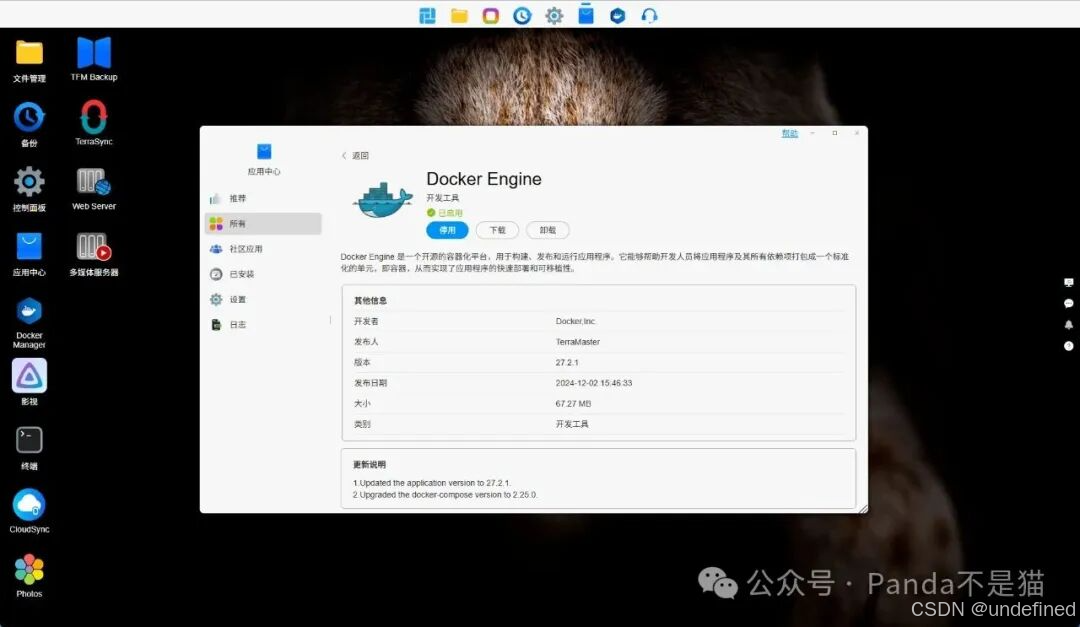Open the gear settings icon in top bar

click(554, 15)
